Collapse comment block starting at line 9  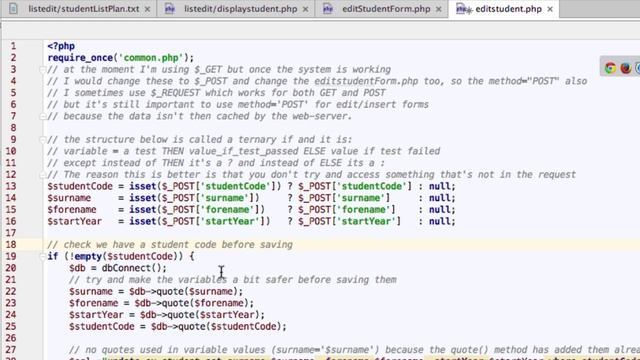pyautogui.click(x=42, y=140)
